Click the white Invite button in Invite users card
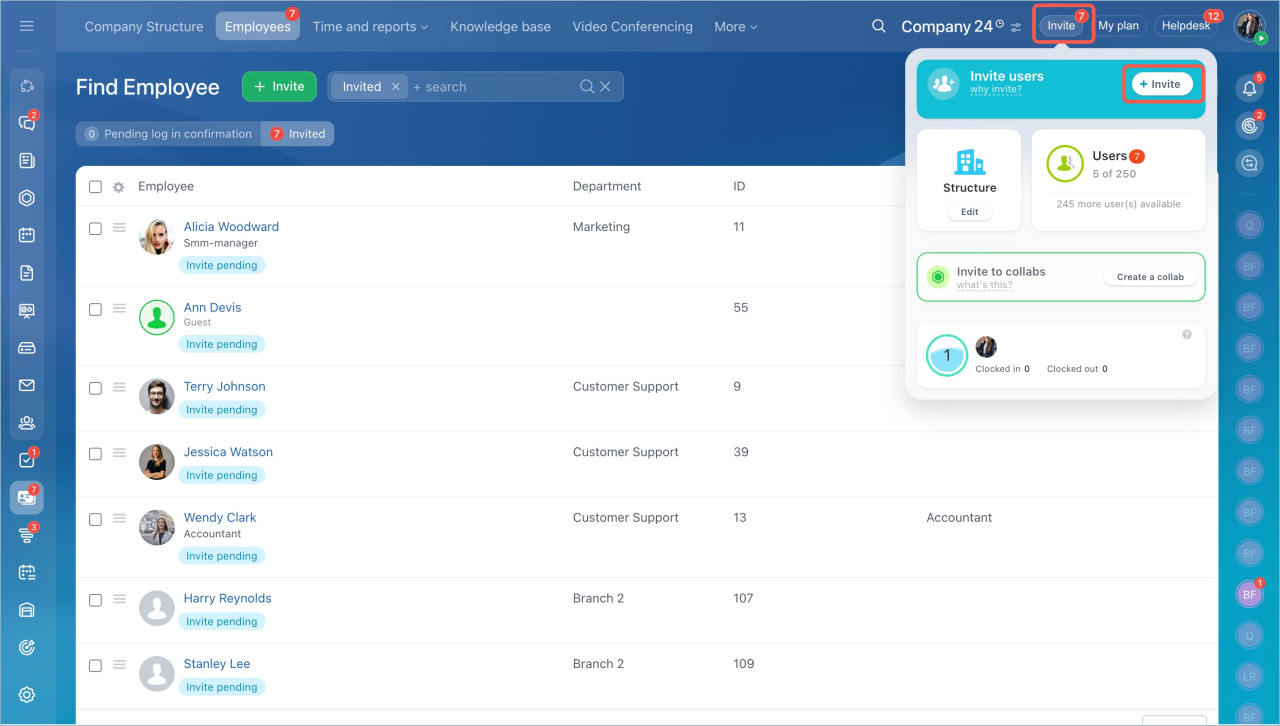 pyautogui.click(x=1162, y=84)
